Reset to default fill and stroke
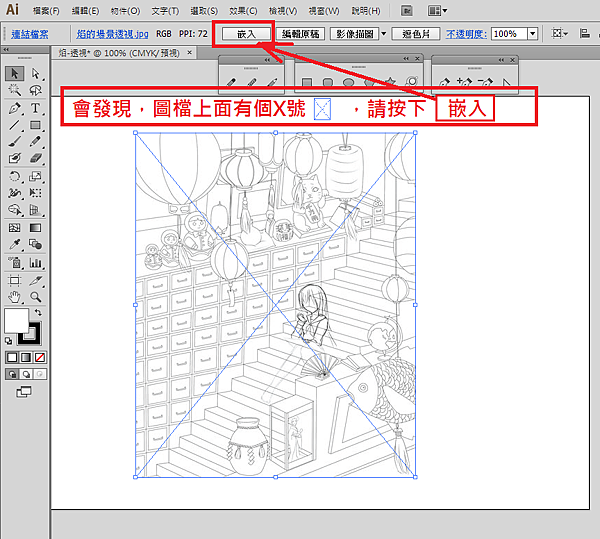 coord(8,340)
